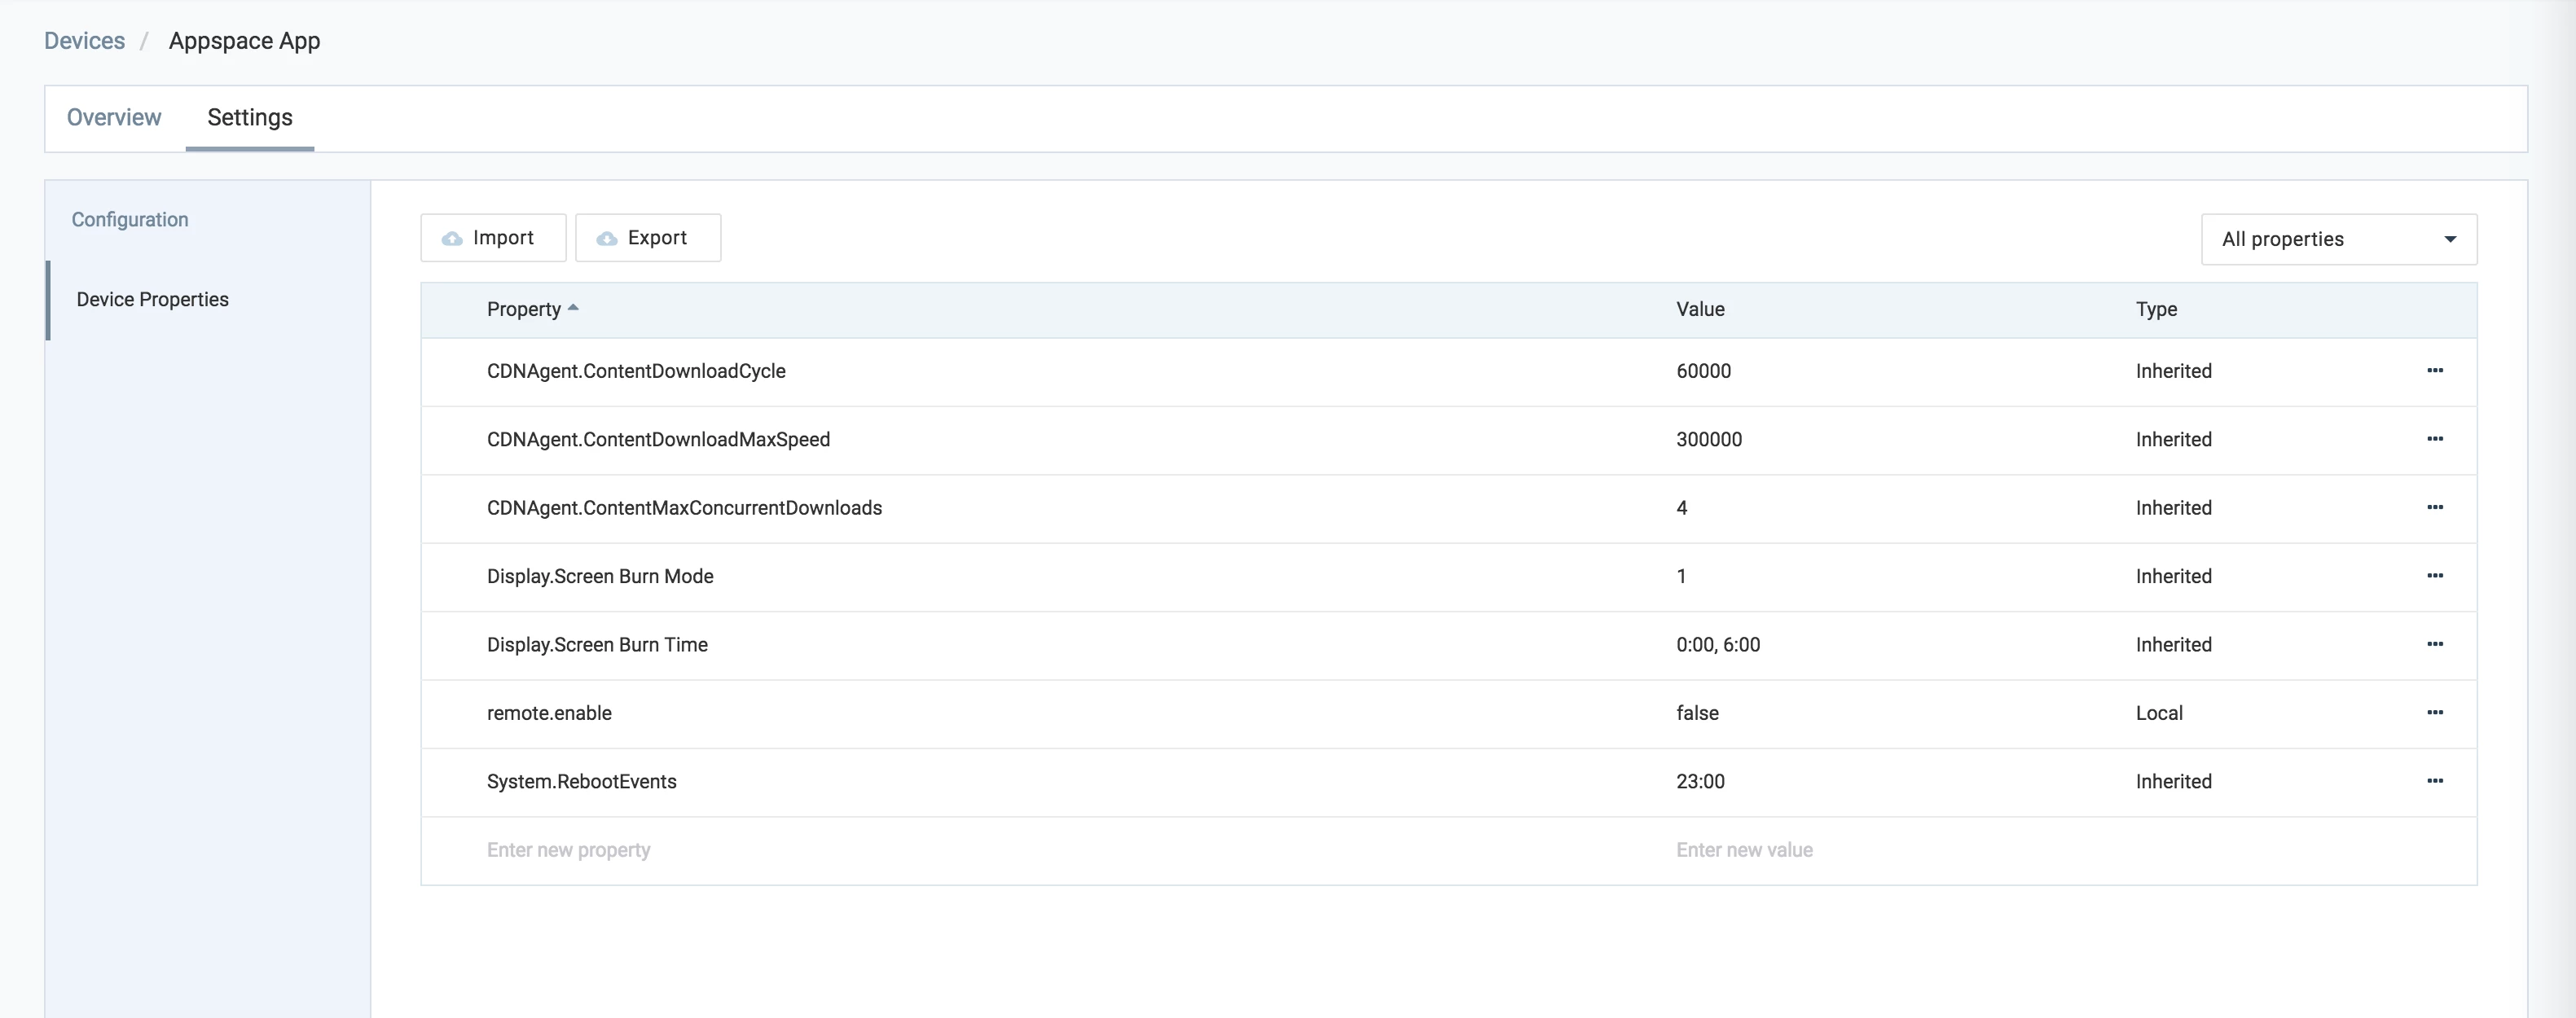2576x1018 pixels.
Task: Open options menu for CDNAgent.ContentDownloadCycle row
Action: 2434,371
